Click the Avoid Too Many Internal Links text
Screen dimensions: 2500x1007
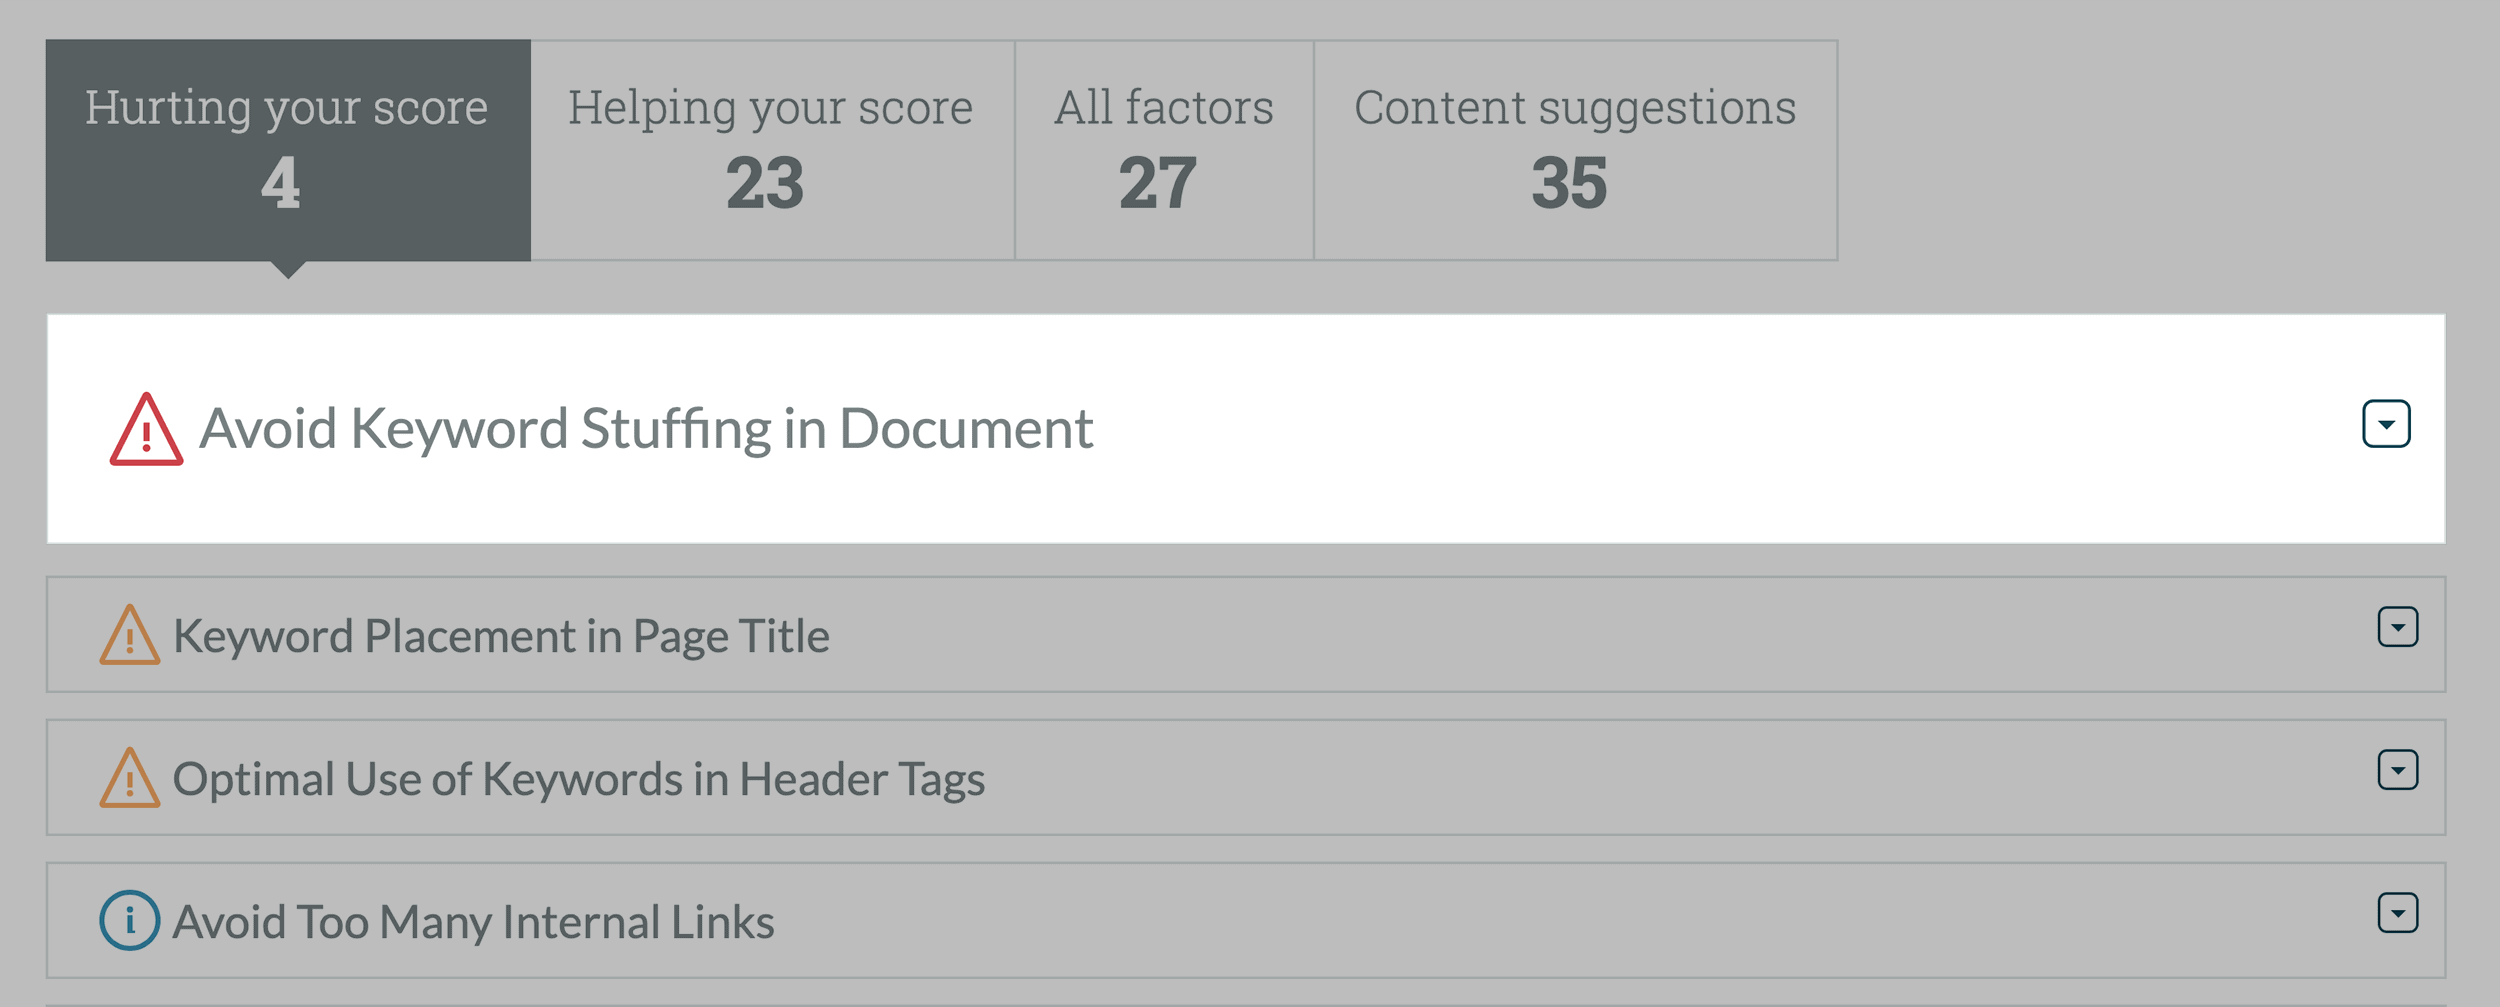tap(473, 922)
